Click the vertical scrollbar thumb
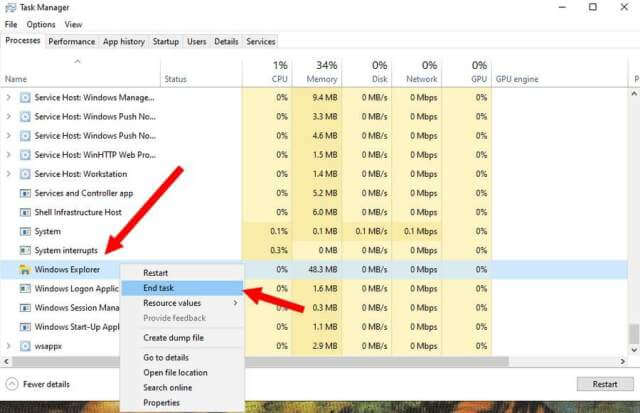640x413 pixels. pos(634,334)
